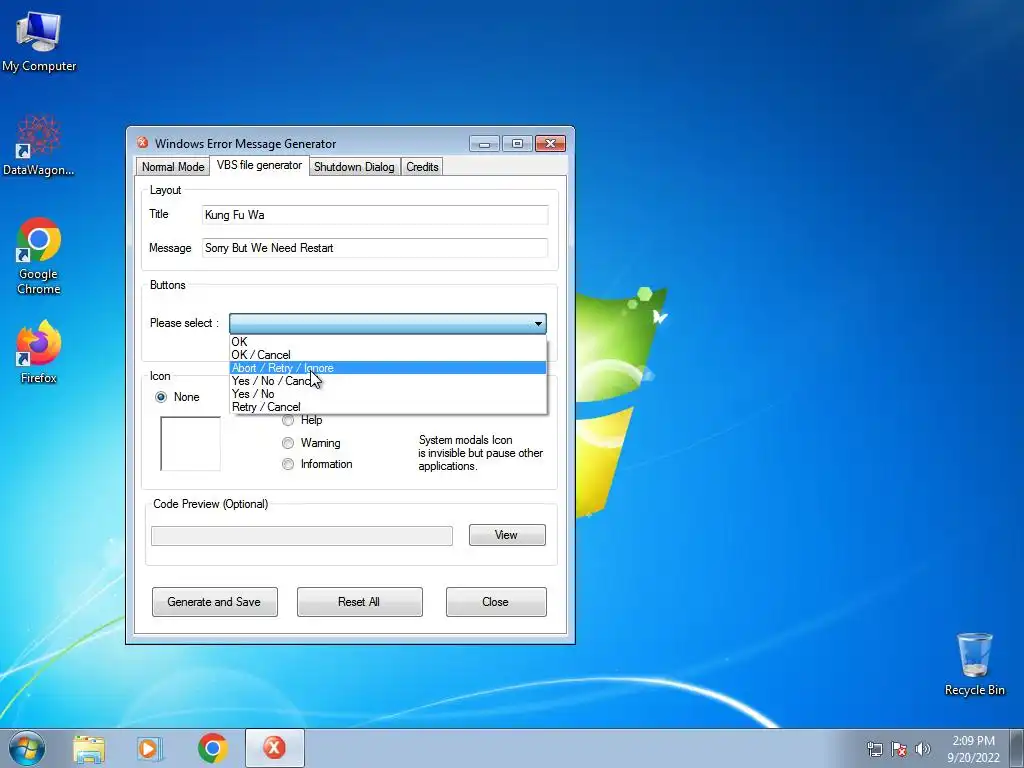This screenshot has width=1024, height=768.
Task: Launch Google Chrome from the desktop
Action: [x=39, y=256]
